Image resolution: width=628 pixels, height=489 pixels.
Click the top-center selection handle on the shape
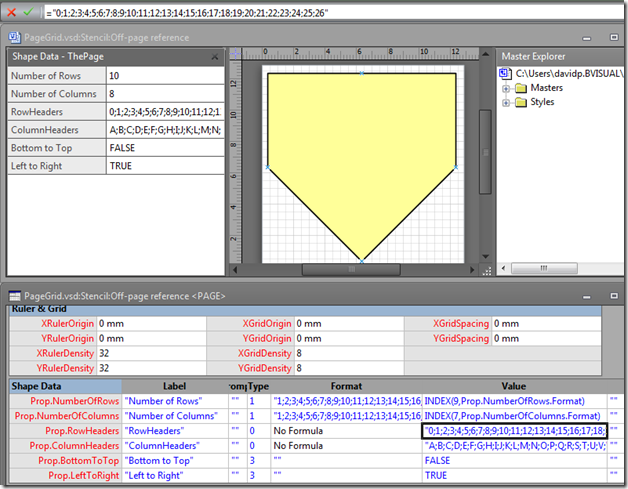361,73
